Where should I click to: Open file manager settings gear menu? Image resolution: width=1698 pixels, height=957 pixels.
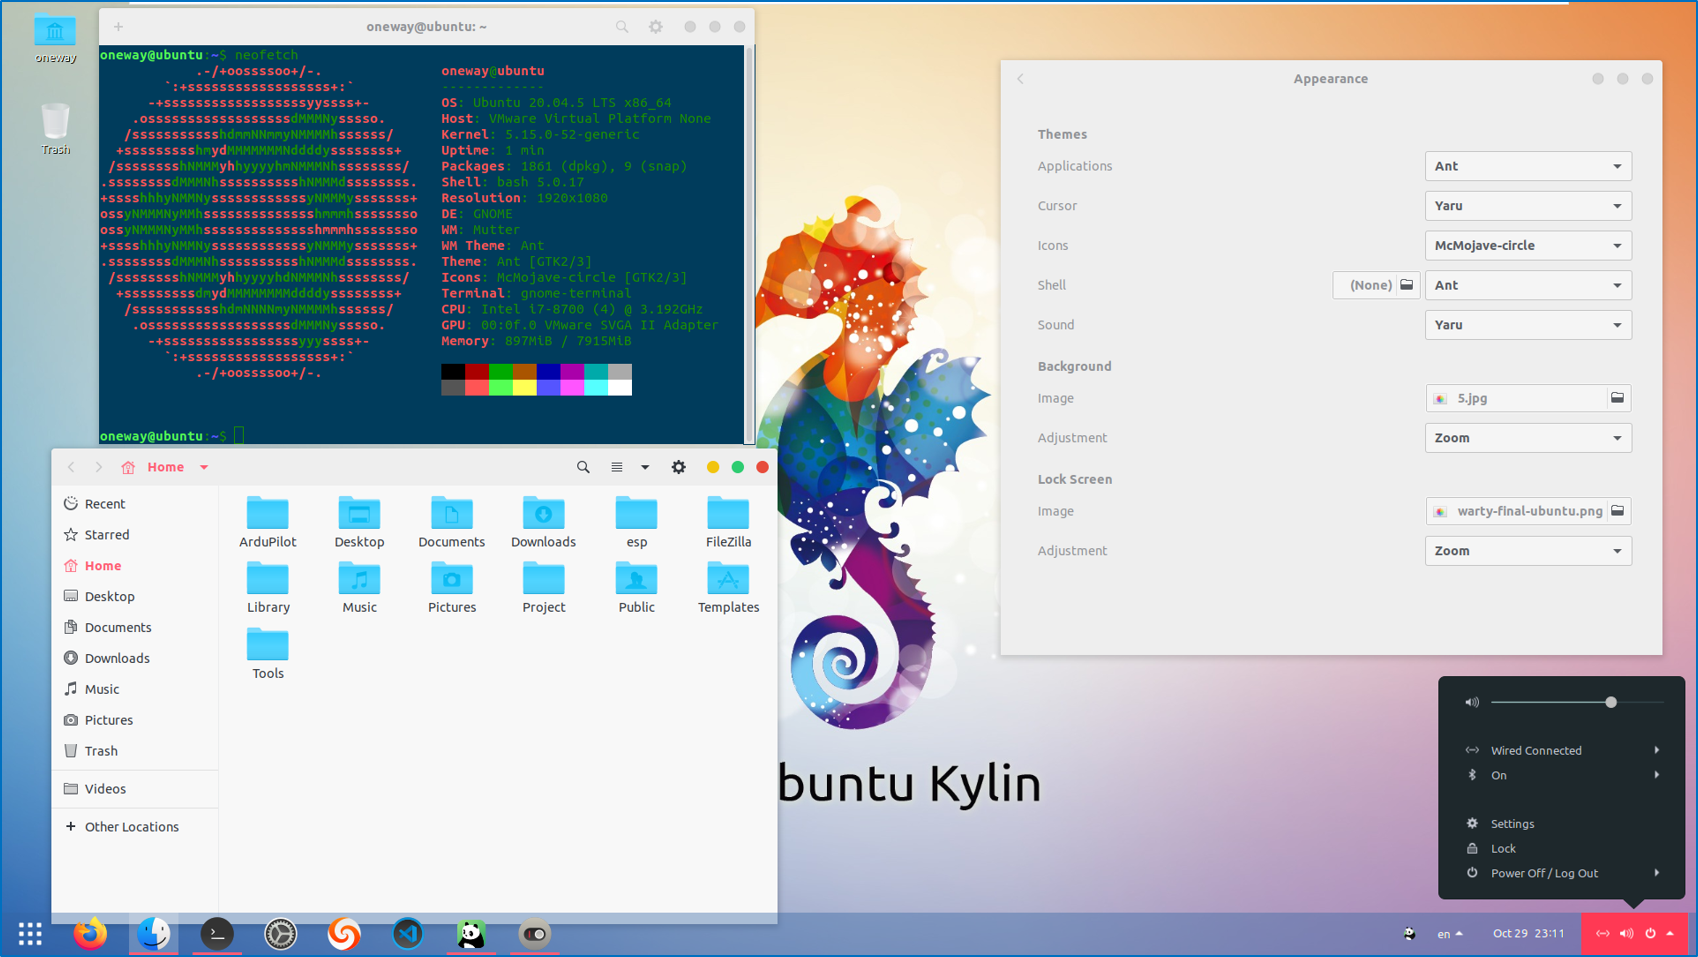pos(678,467)
